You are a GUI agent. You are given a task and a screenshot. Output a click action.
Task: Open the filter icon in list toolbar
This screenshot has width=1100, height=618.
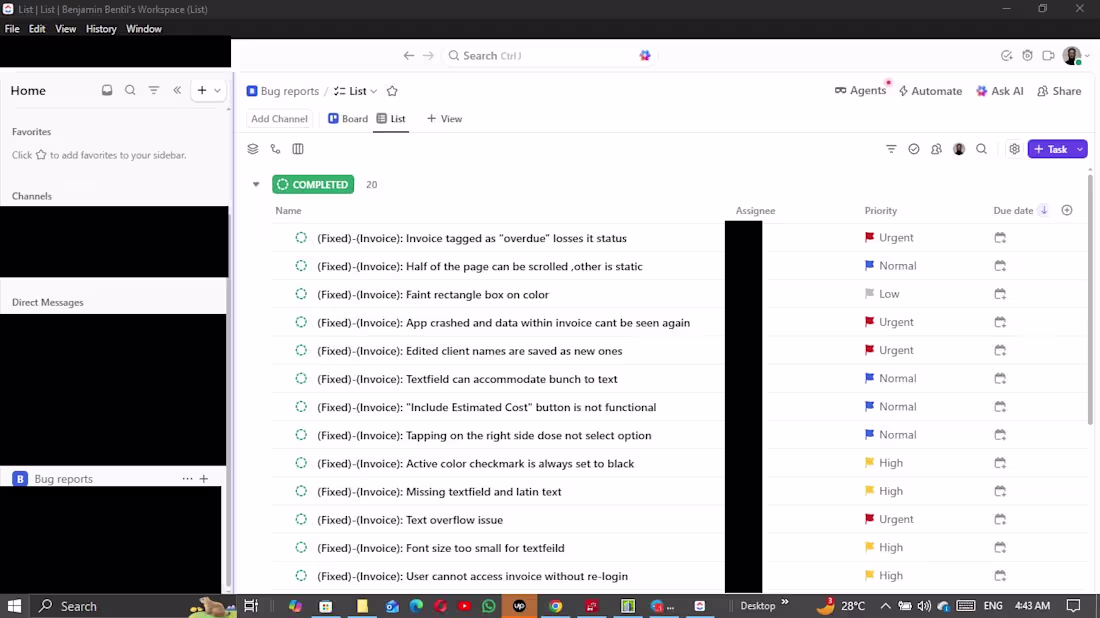tap(891, 149)
